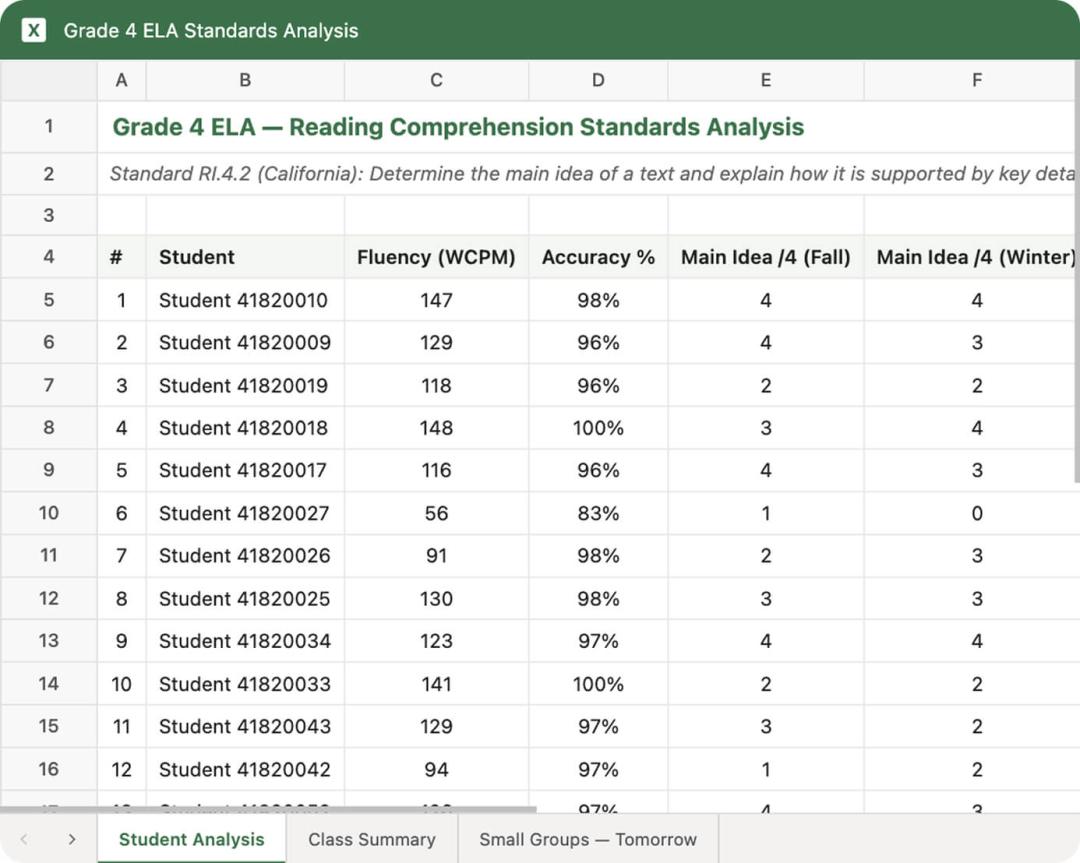Select fluency value 56
The image size is (1080, 863).
coord(436,513)
